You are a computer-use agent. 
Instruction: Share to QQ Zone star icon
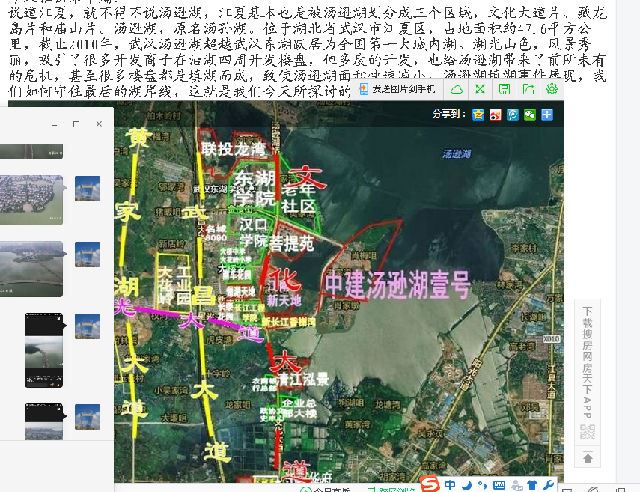pos(478,115)
